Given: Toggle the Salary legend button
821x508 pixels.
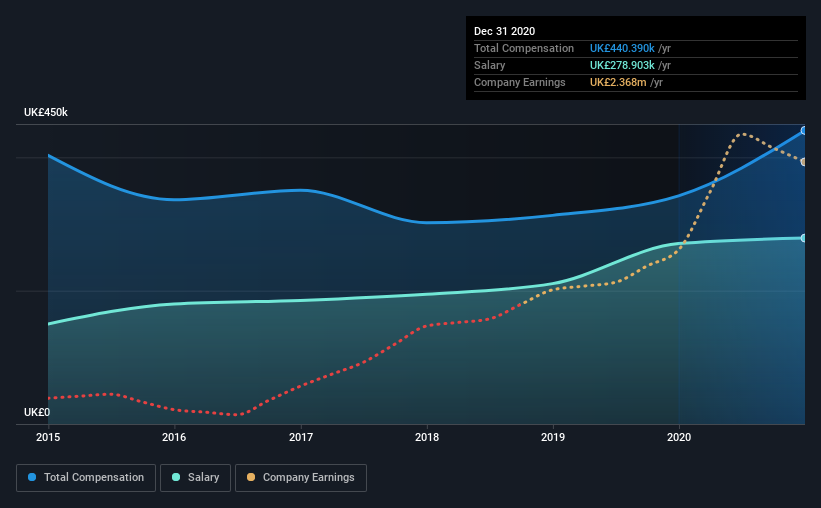Looking at the screenshot, I should pyautogui.click(x=195, y=478).
